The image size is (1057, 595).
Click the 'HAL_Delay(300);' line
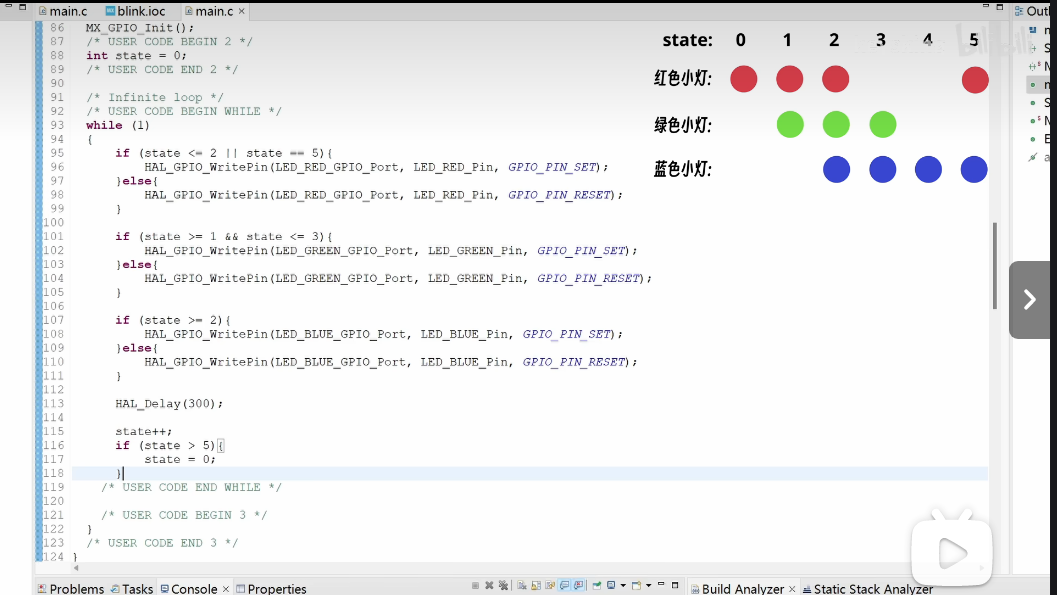[x=169, y=404]
